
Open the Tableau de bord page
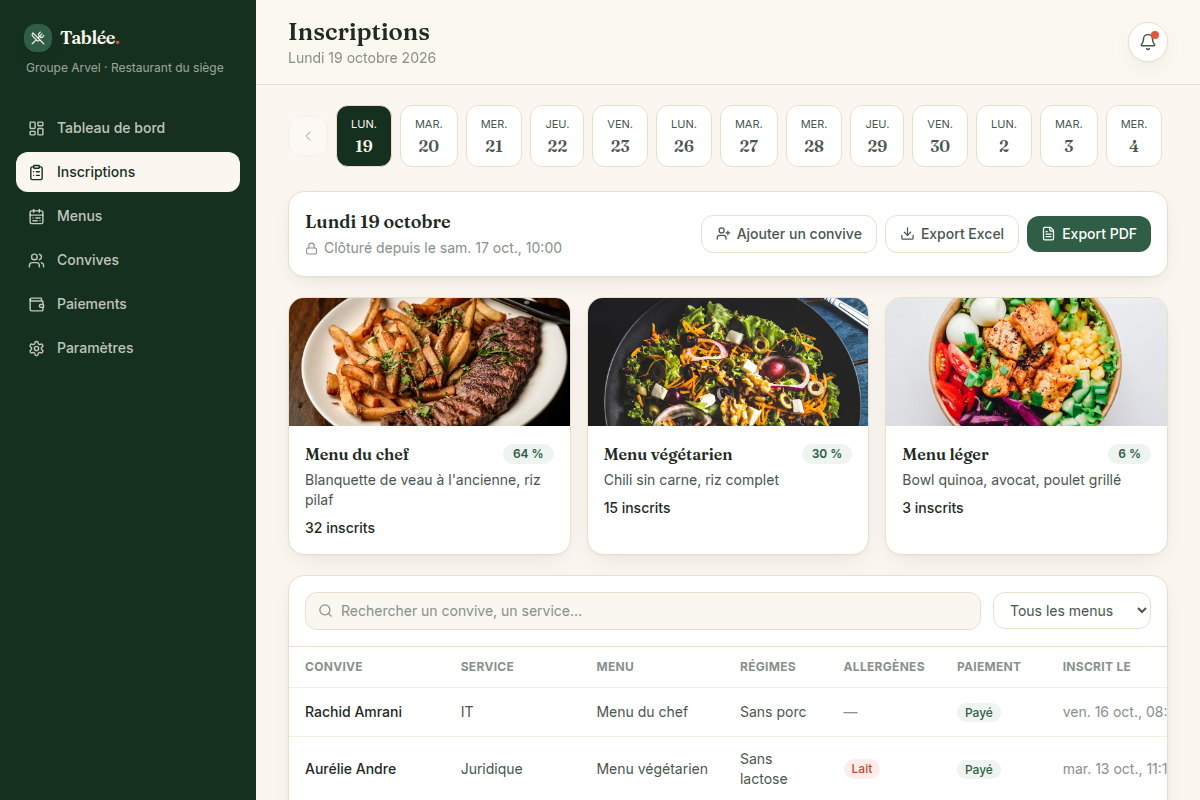click(x=128, y=128)
